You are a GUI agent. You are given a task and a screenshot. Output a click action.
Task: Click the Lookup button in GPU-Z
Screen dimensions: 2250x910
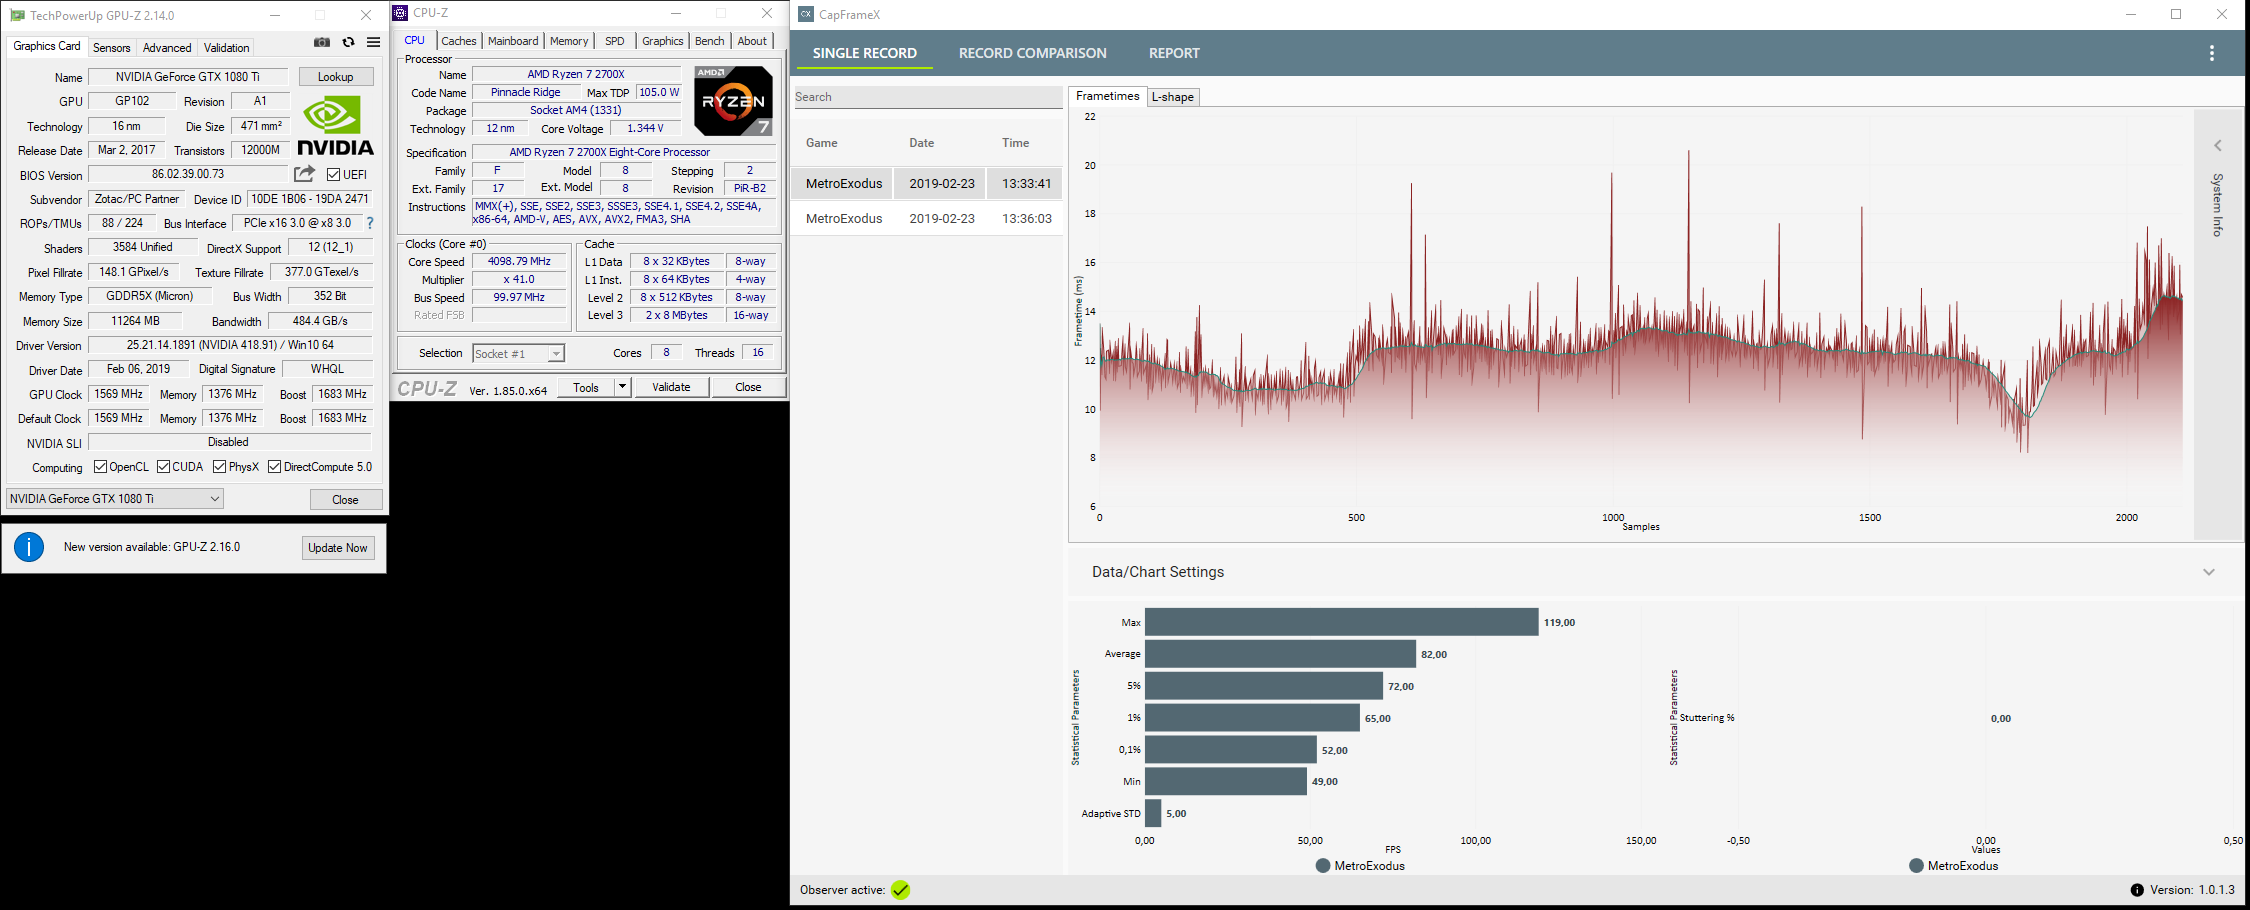click(x=336, y=77)
